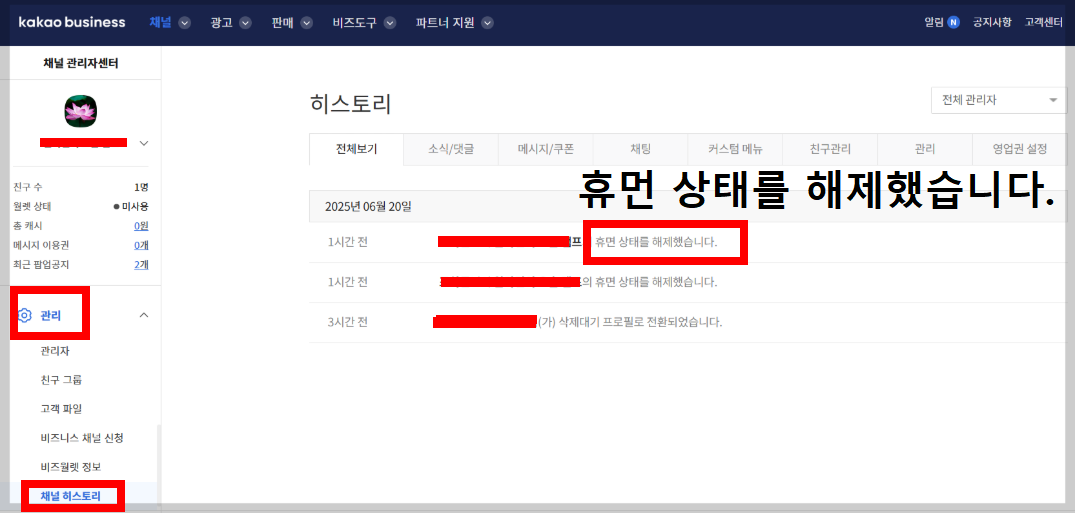Screen dimensions: 1079x514
Task: Switch to the 소식/댓글 tab
Action: (x=451, y=149)
